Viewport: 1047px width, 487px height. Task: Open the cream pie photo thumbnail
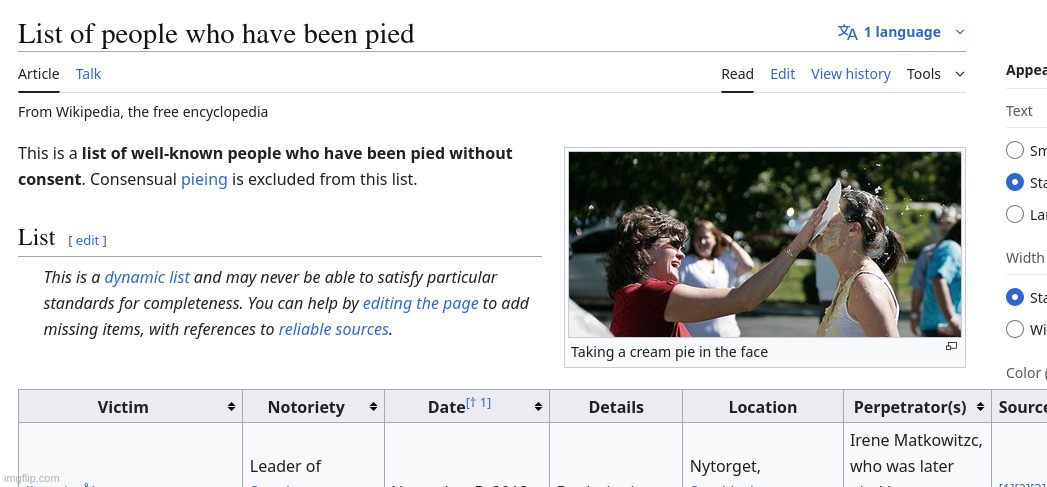(765, 244)
